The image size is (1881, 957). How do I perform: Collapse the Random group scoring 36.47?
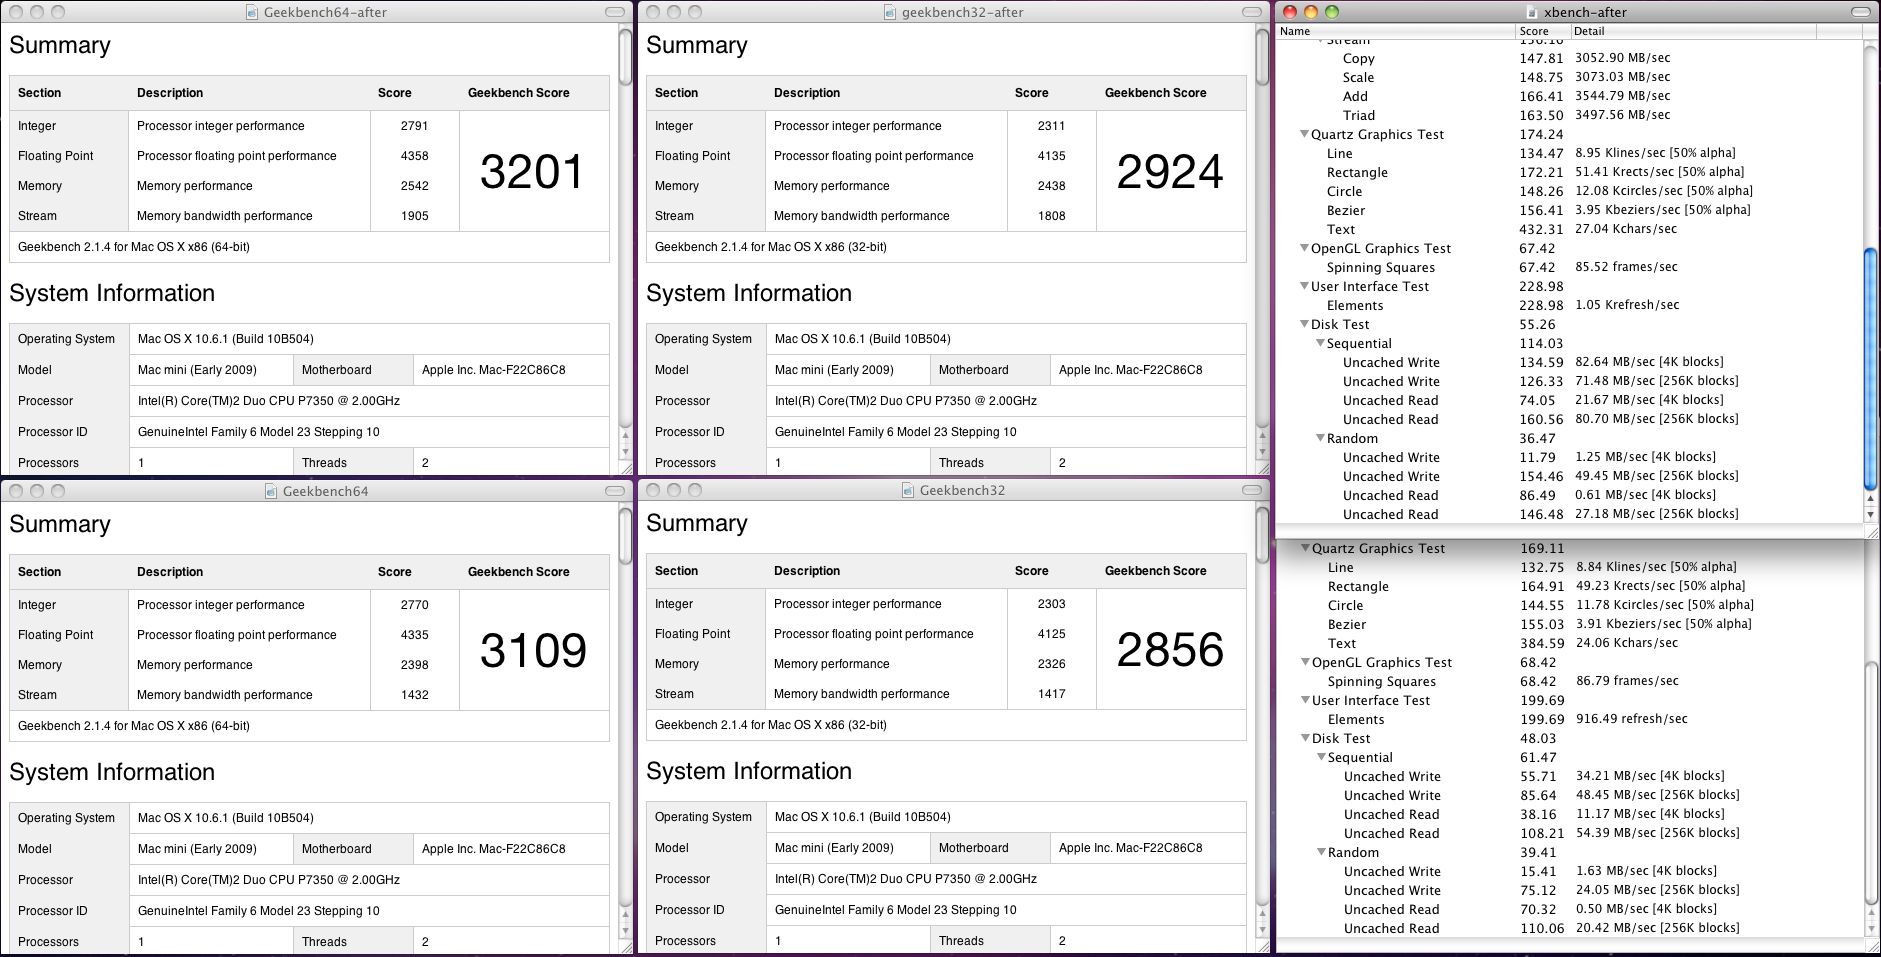pos(1320,438)
